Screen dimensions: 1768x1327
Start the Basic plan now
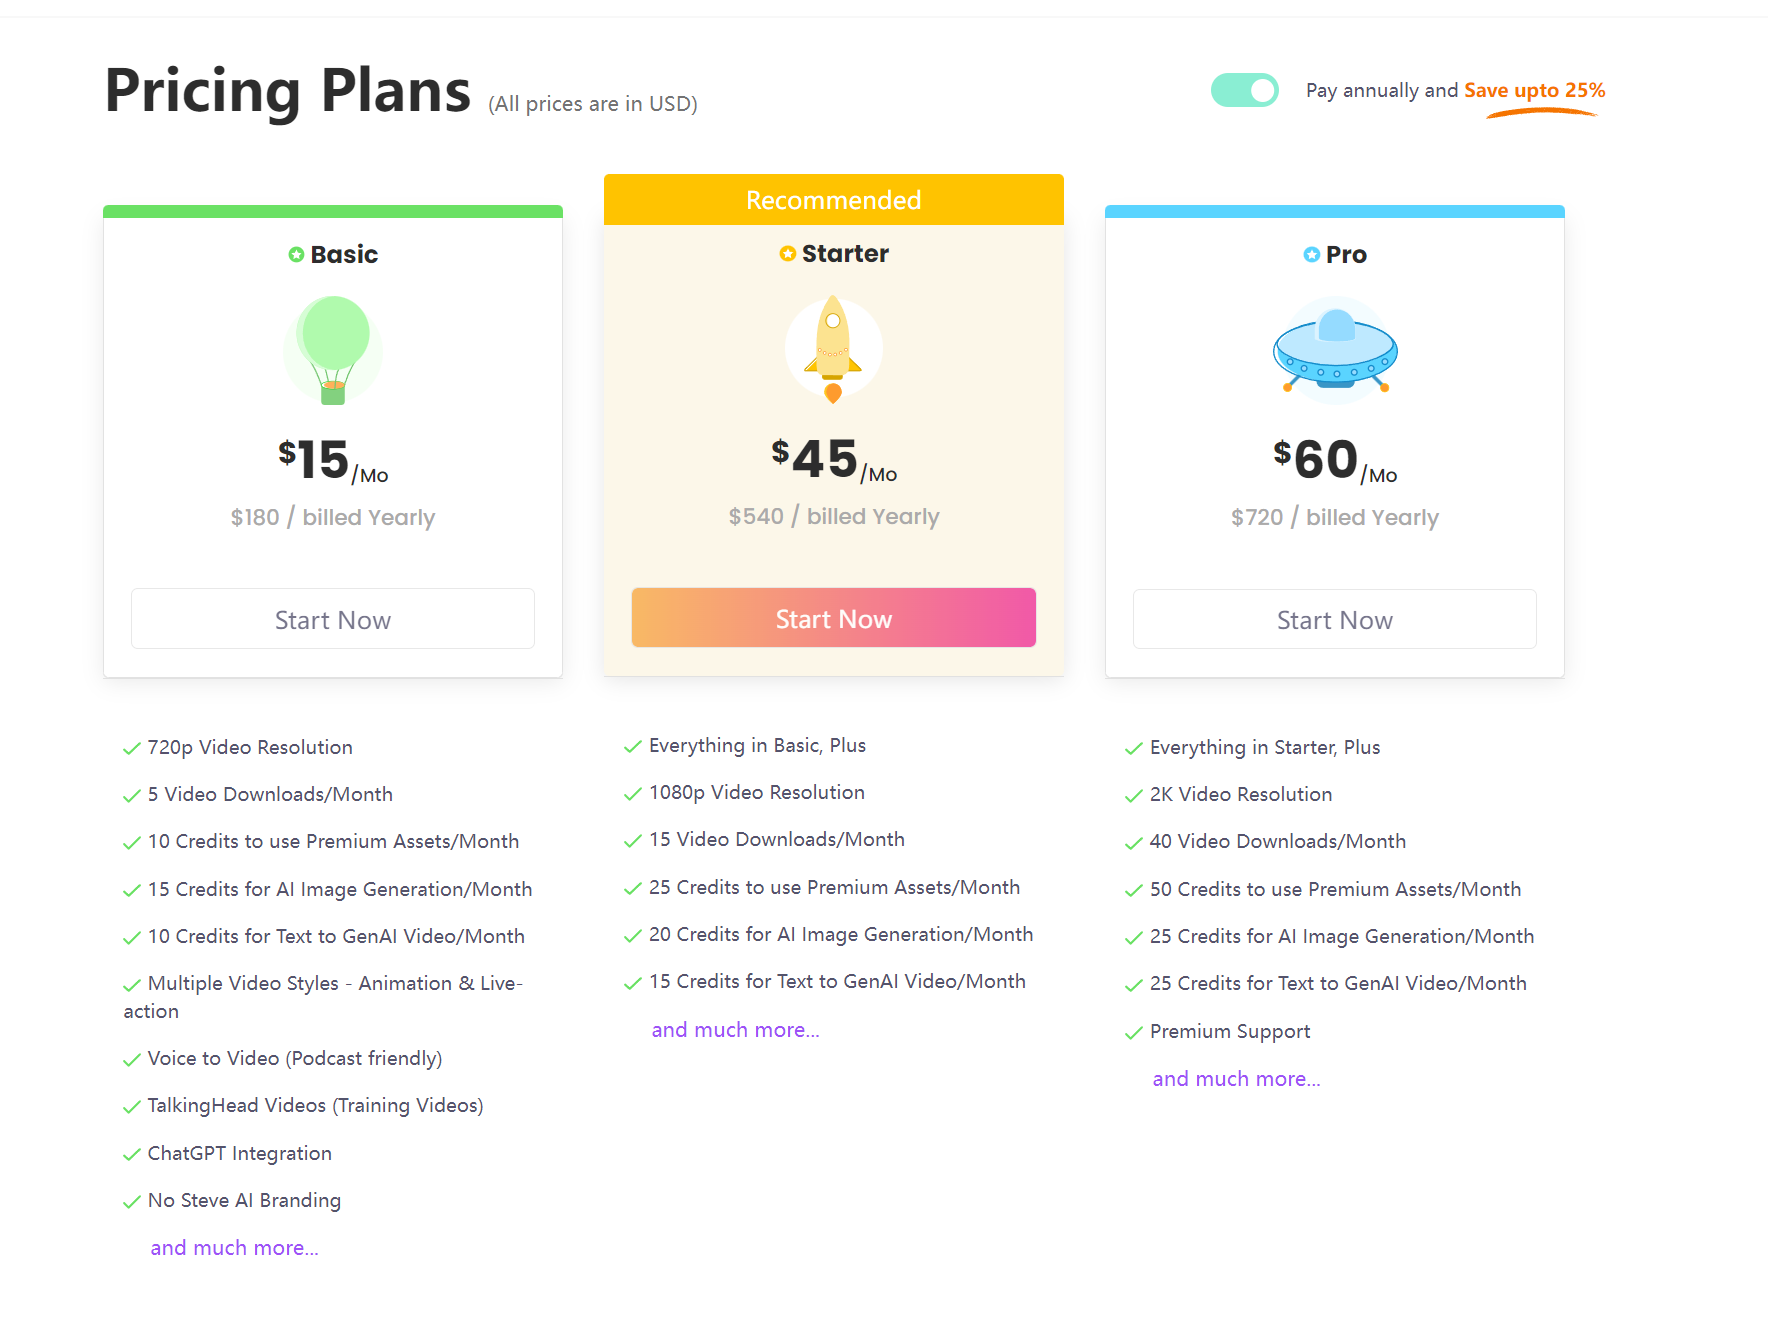click(x=333, y=620)
